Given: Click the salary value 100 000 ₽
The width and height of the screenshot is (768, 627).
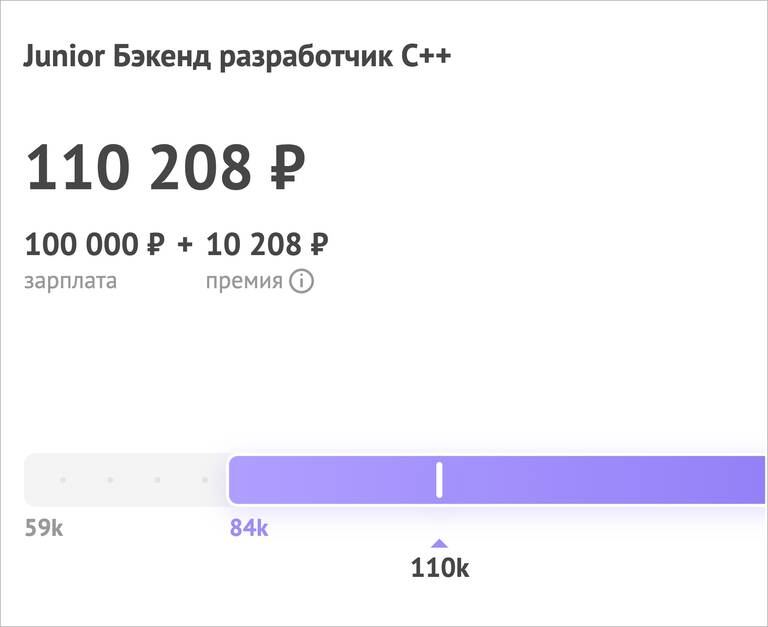Looking at the screenshot, I should coord(95,244).
